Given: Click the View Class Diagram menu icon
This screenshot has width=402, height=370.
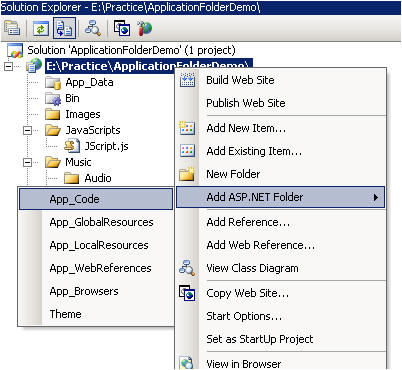Looking at the screenshot, I should coord(187,268).
